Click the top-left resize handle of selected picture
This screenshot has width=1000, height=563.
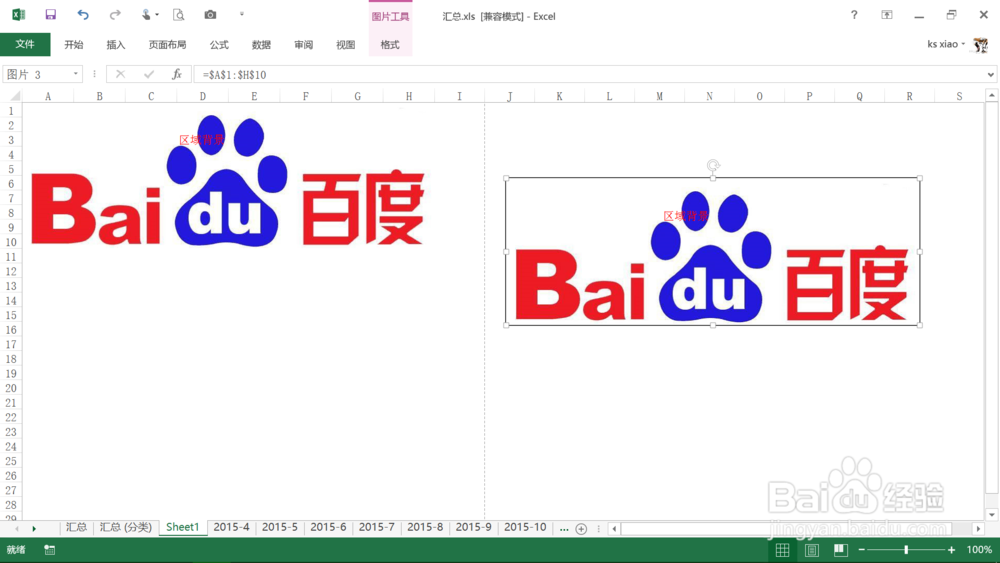pyautogui.click(x=506, y=179)
